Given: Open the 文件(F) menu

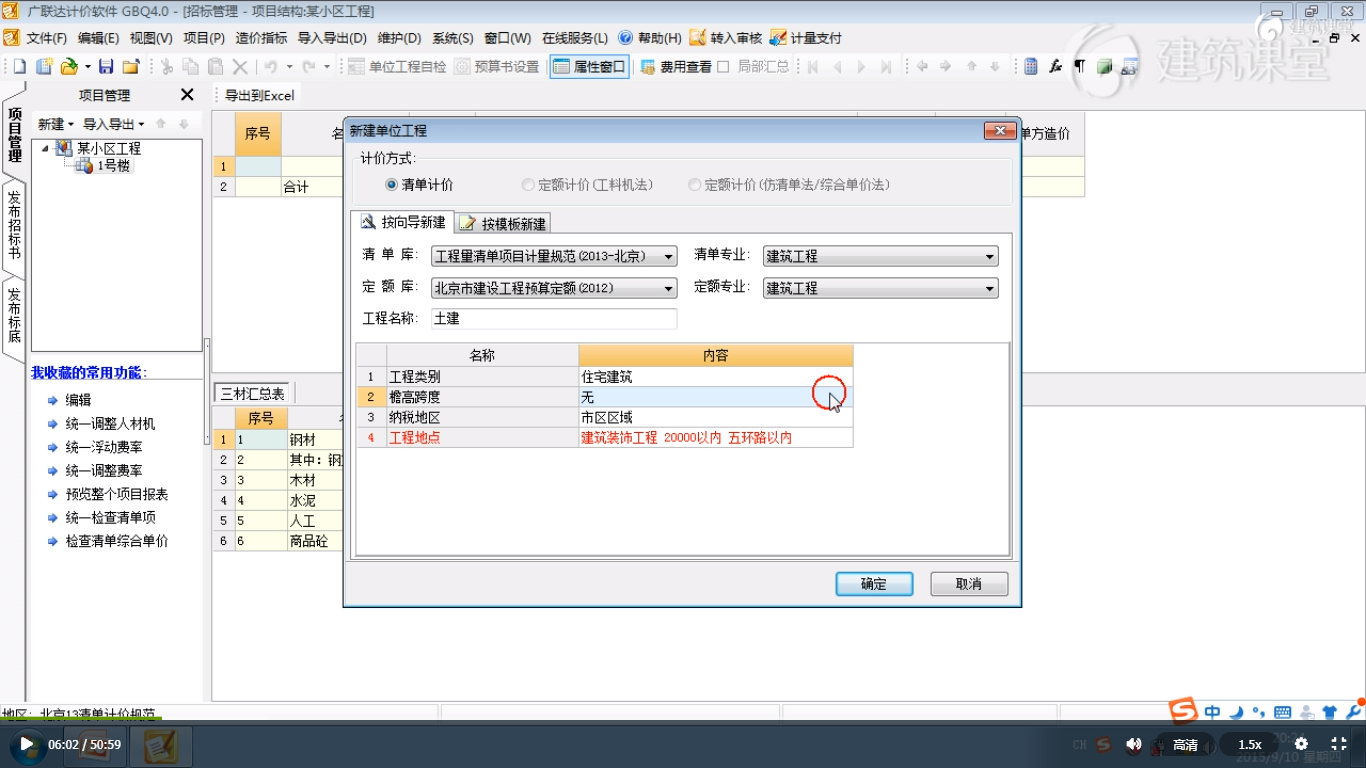Looking at the screenshot, I should (x=46, y=38).
